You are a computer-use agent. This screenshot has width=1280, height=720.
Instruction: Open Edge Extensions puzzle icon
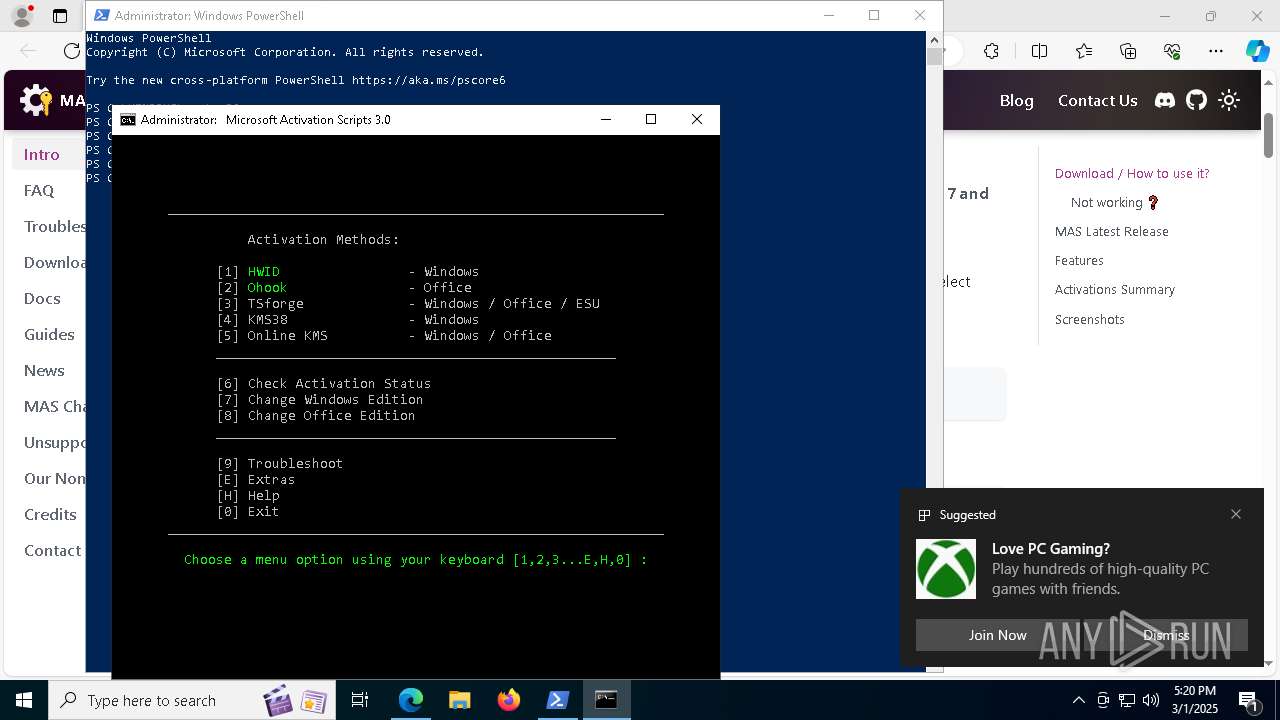click(x=991, y=51)
